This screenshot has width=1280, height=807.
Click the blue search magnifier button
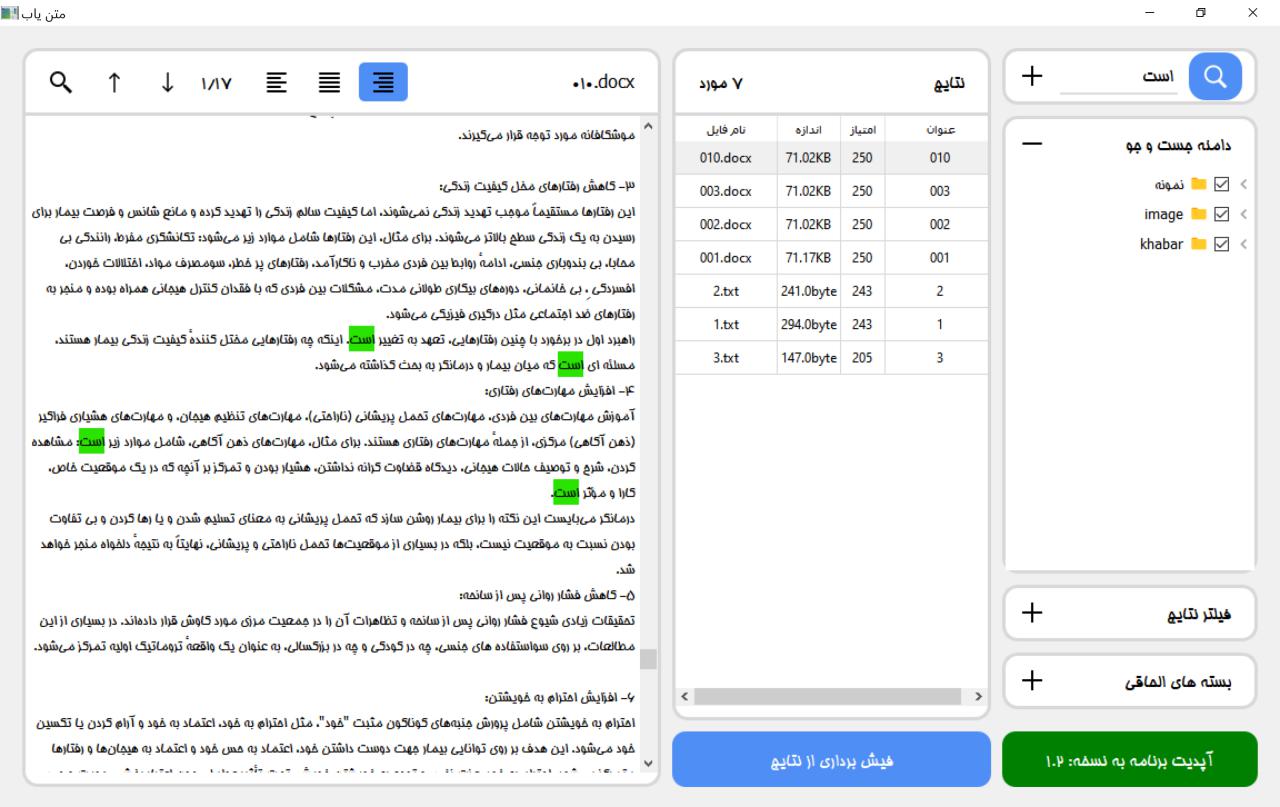1215,76
